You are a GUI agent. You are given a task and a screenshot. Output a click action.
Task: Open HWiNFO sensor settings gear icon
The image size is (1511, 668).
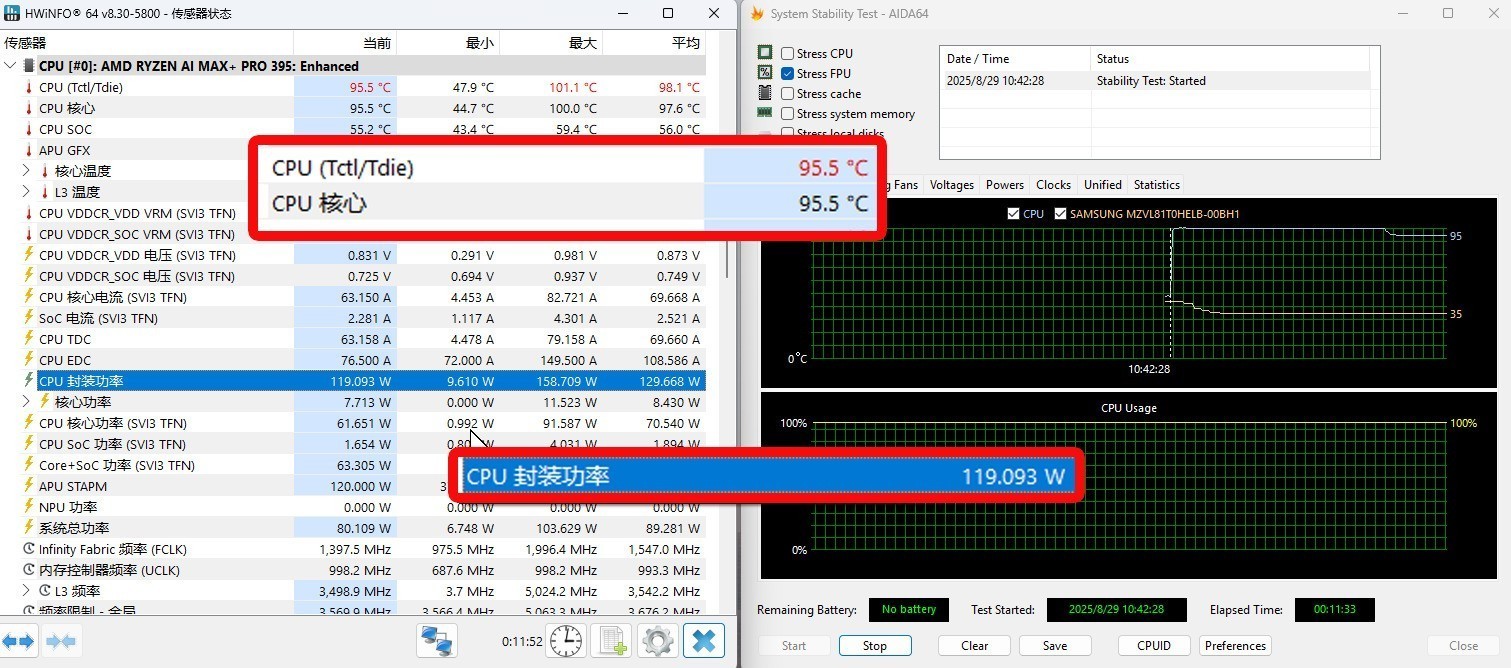657,641
